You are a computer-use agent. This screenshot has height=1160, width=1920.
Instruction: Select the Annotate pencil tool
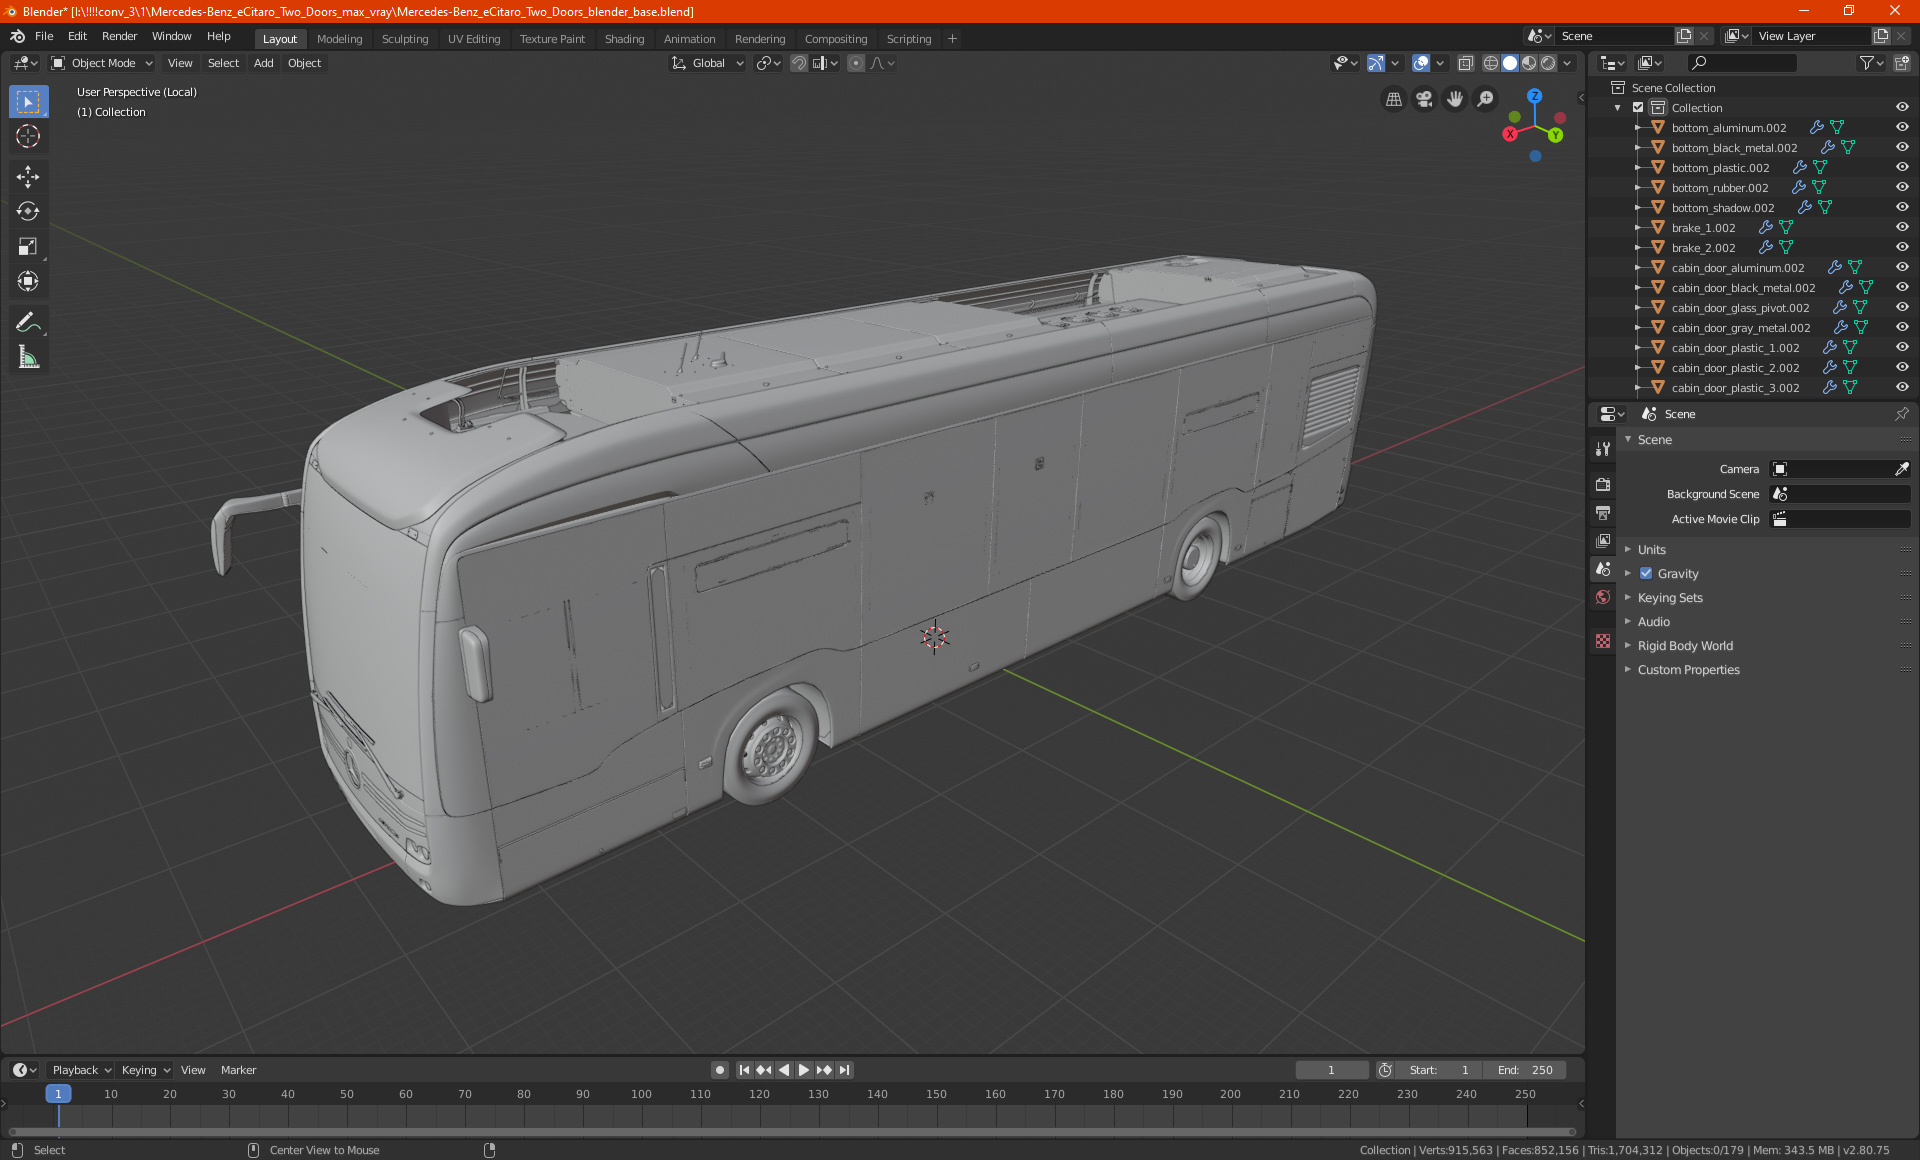pyautogui.click(x=28, y=322)
